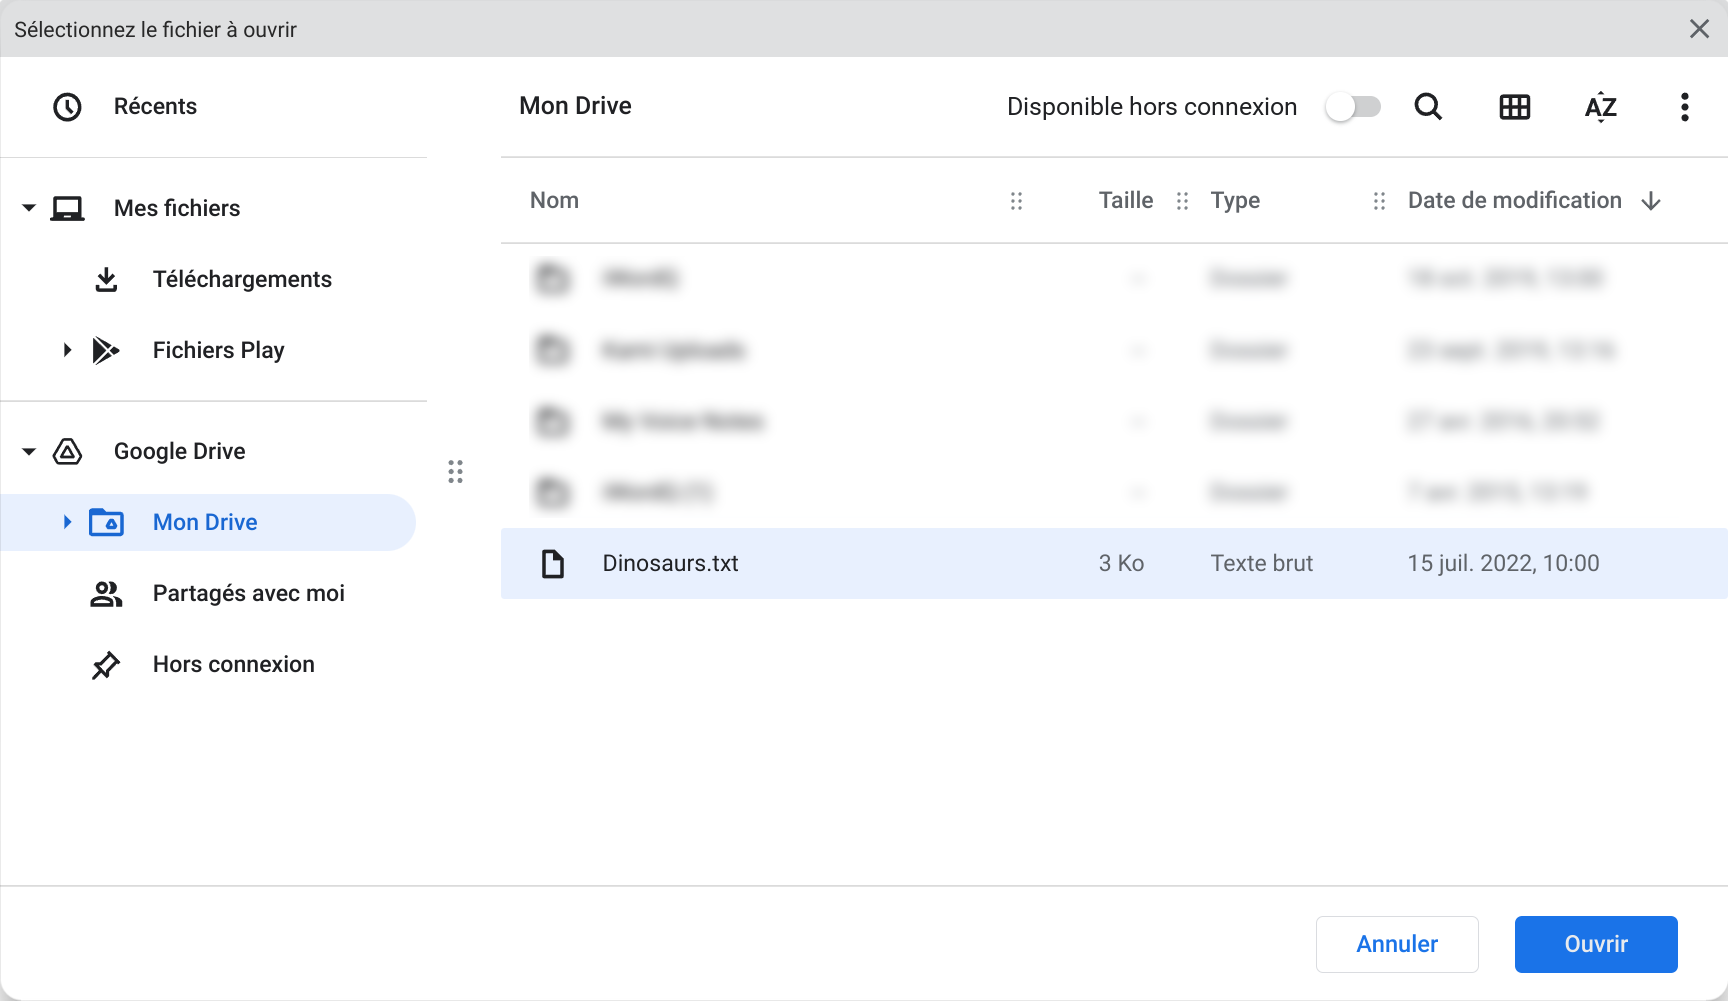Click the Taille column resize handle
The width and height of the screenshot is (1728, 1001).
(1182, 201)
